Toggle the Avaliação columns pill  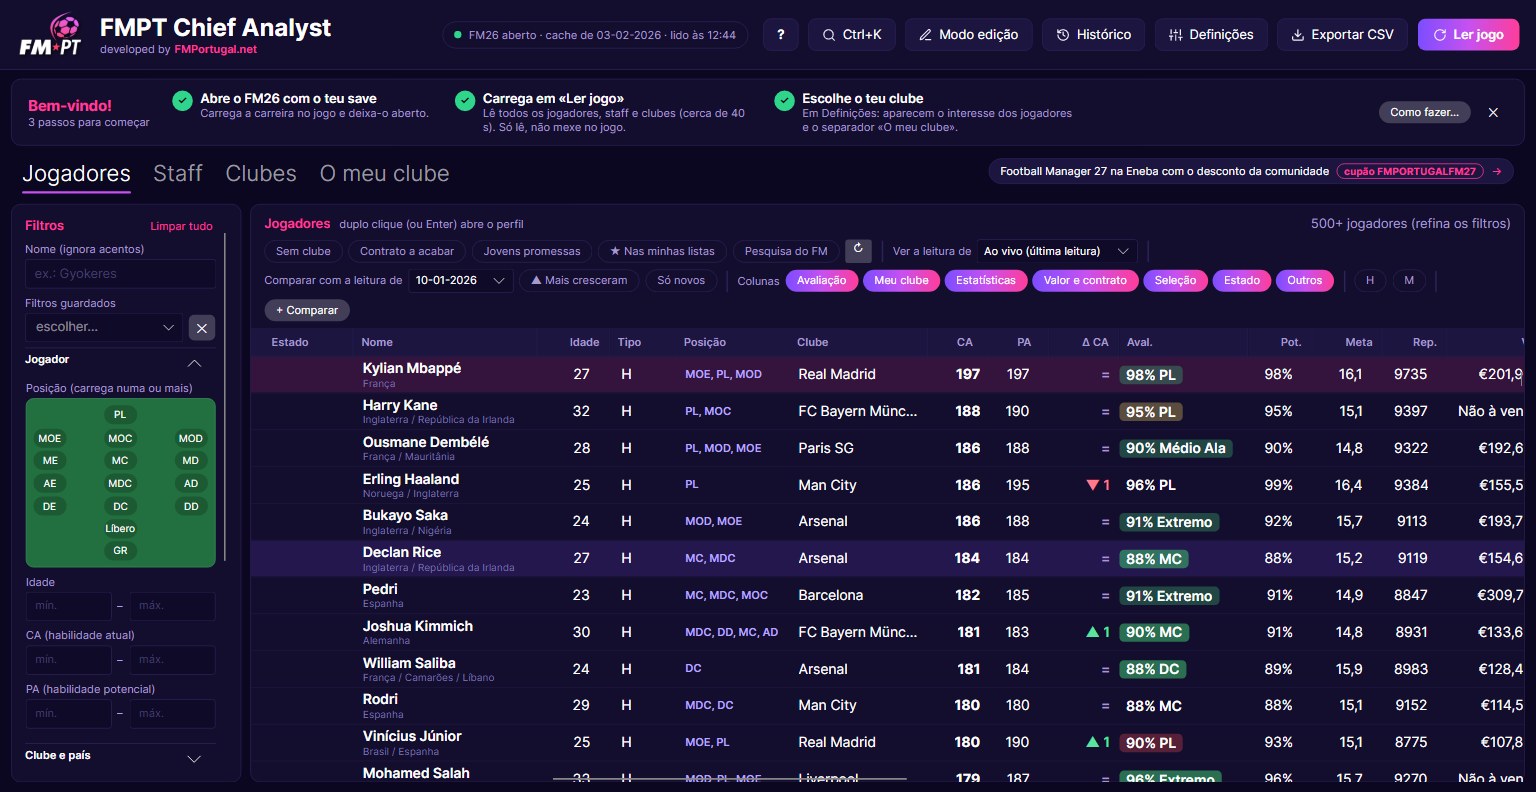[821, 281]
